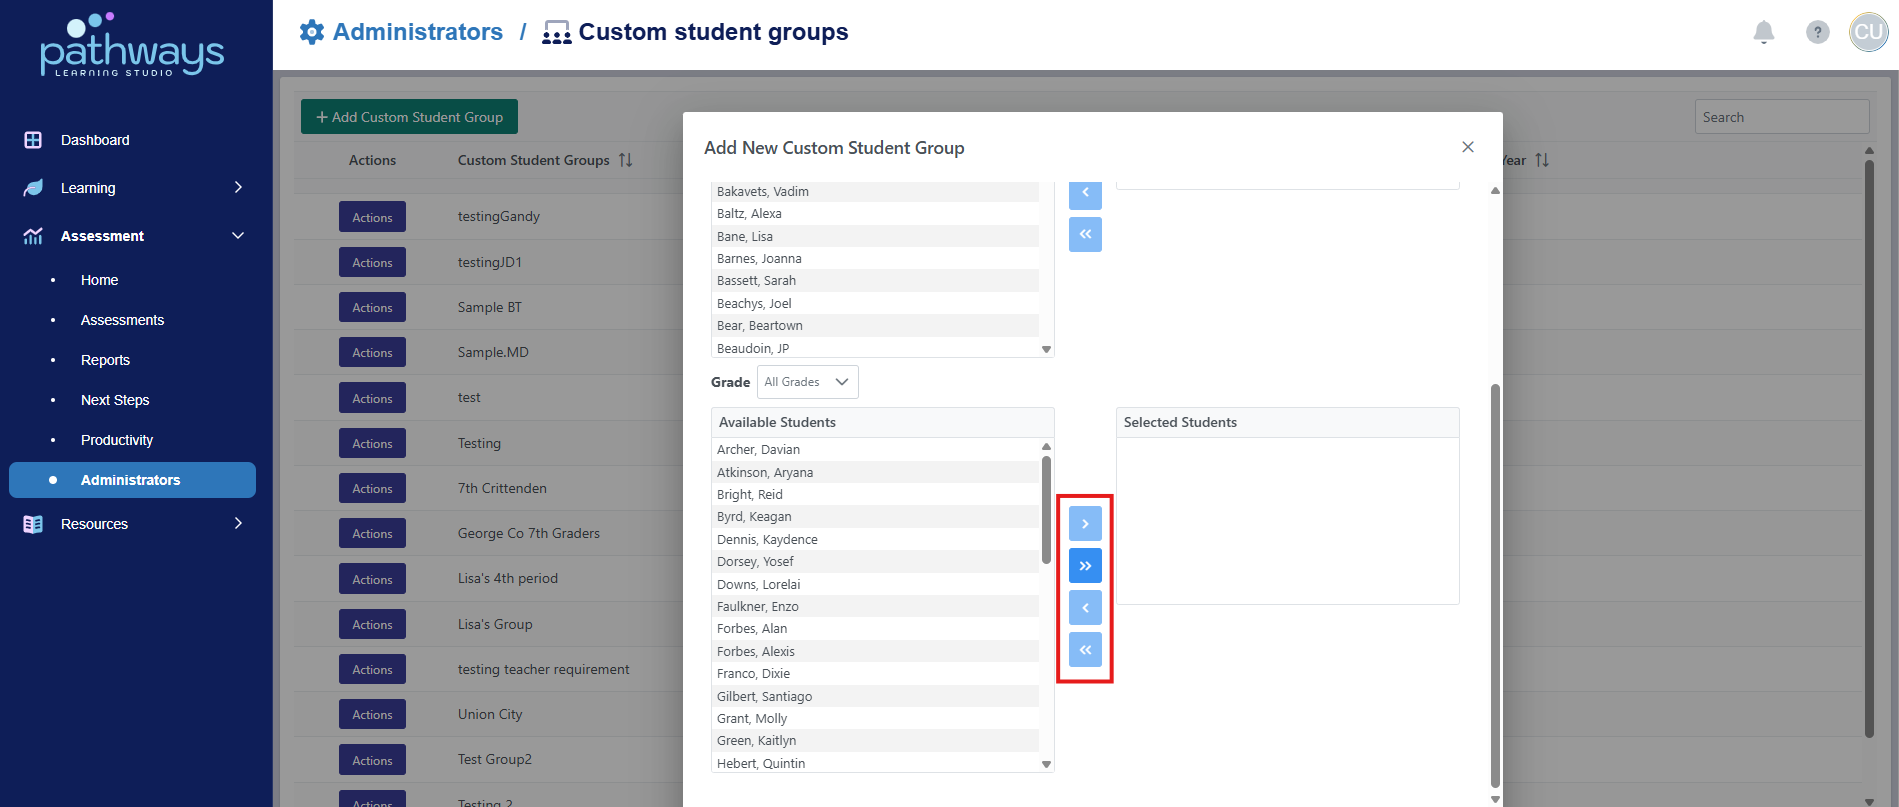Open the CU user profile avatar
The width and height of the screenshot is (1899, 807).
click(1867, 32)
